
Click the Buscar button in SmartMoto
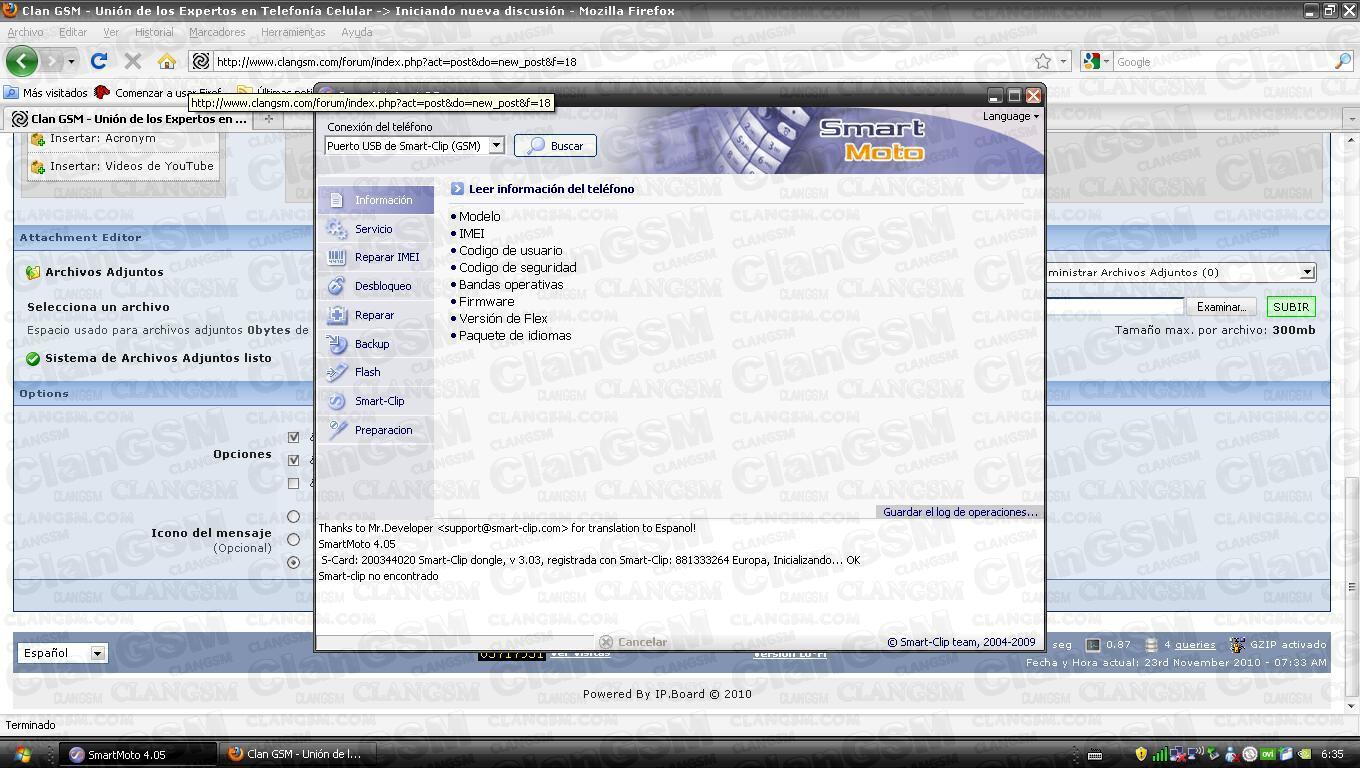pos(555,146)
